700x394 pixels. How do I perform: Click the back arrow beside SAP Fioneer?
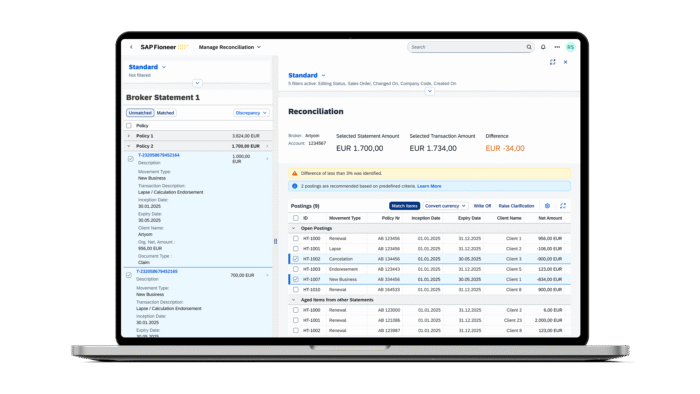click(x=131, y=47)
